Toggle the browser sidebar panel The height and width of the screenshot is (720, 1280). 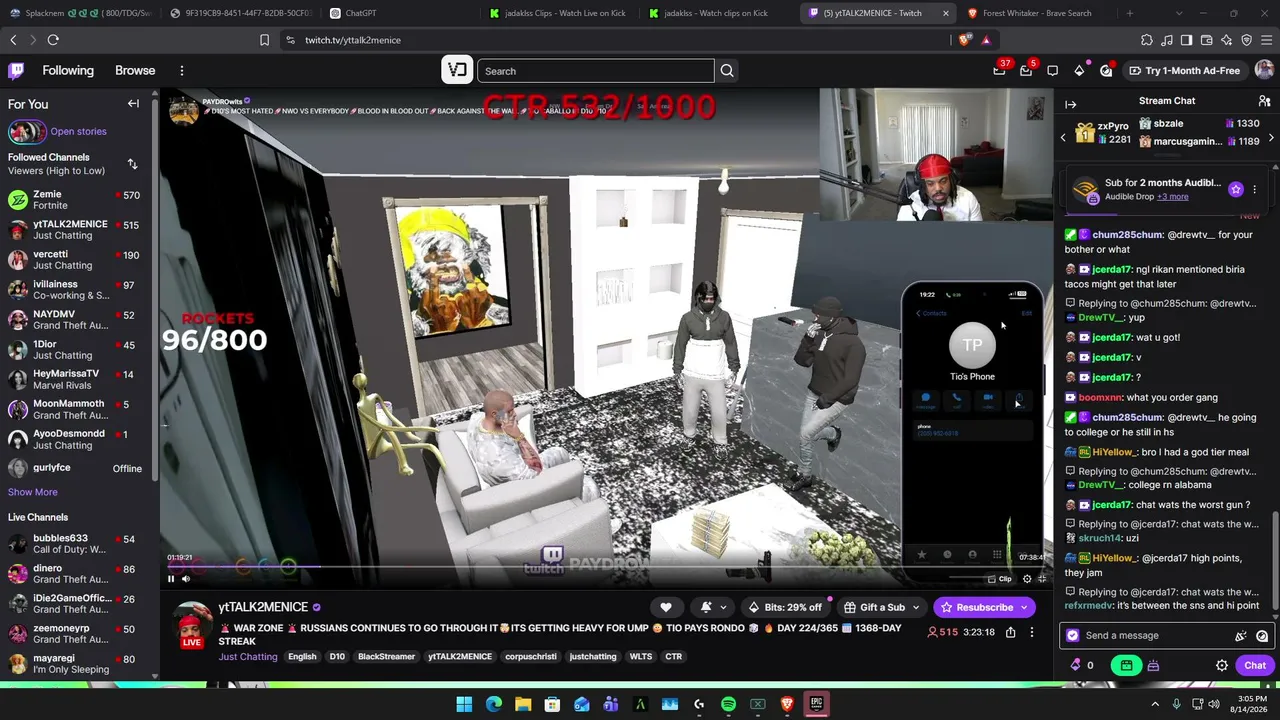click(1187, 40)
